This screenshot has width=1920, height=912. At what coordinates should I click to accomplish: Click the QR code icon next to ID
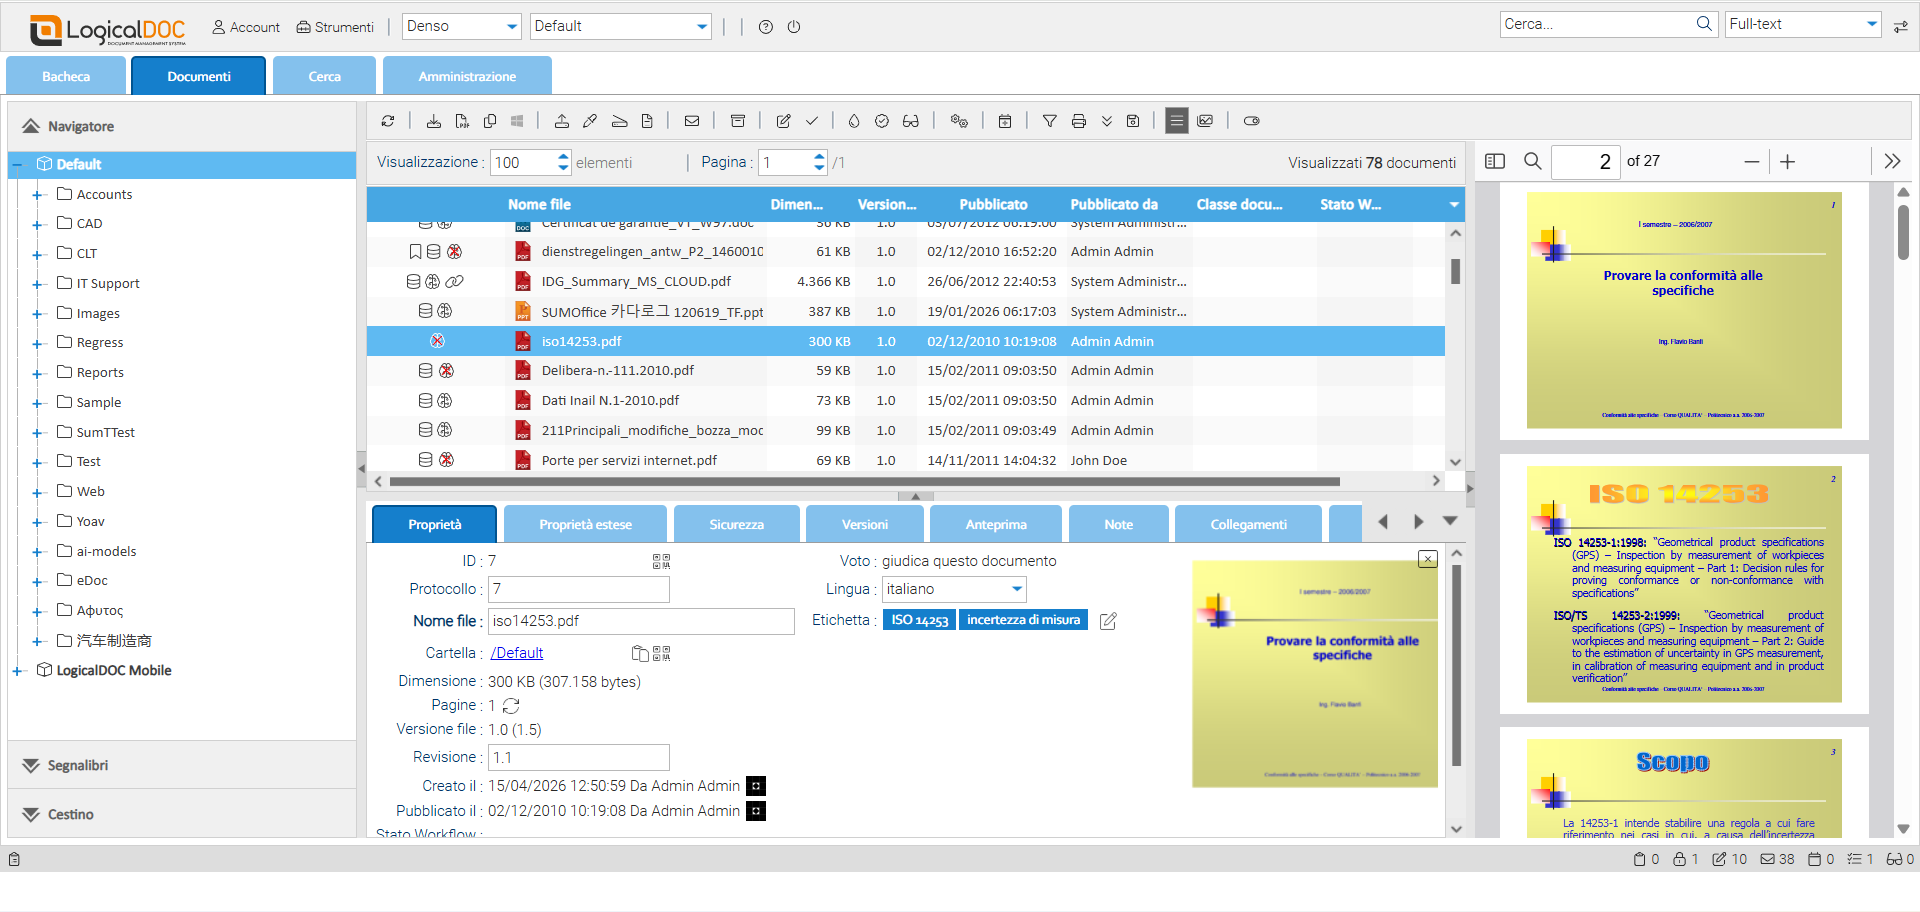coord(662,562)
